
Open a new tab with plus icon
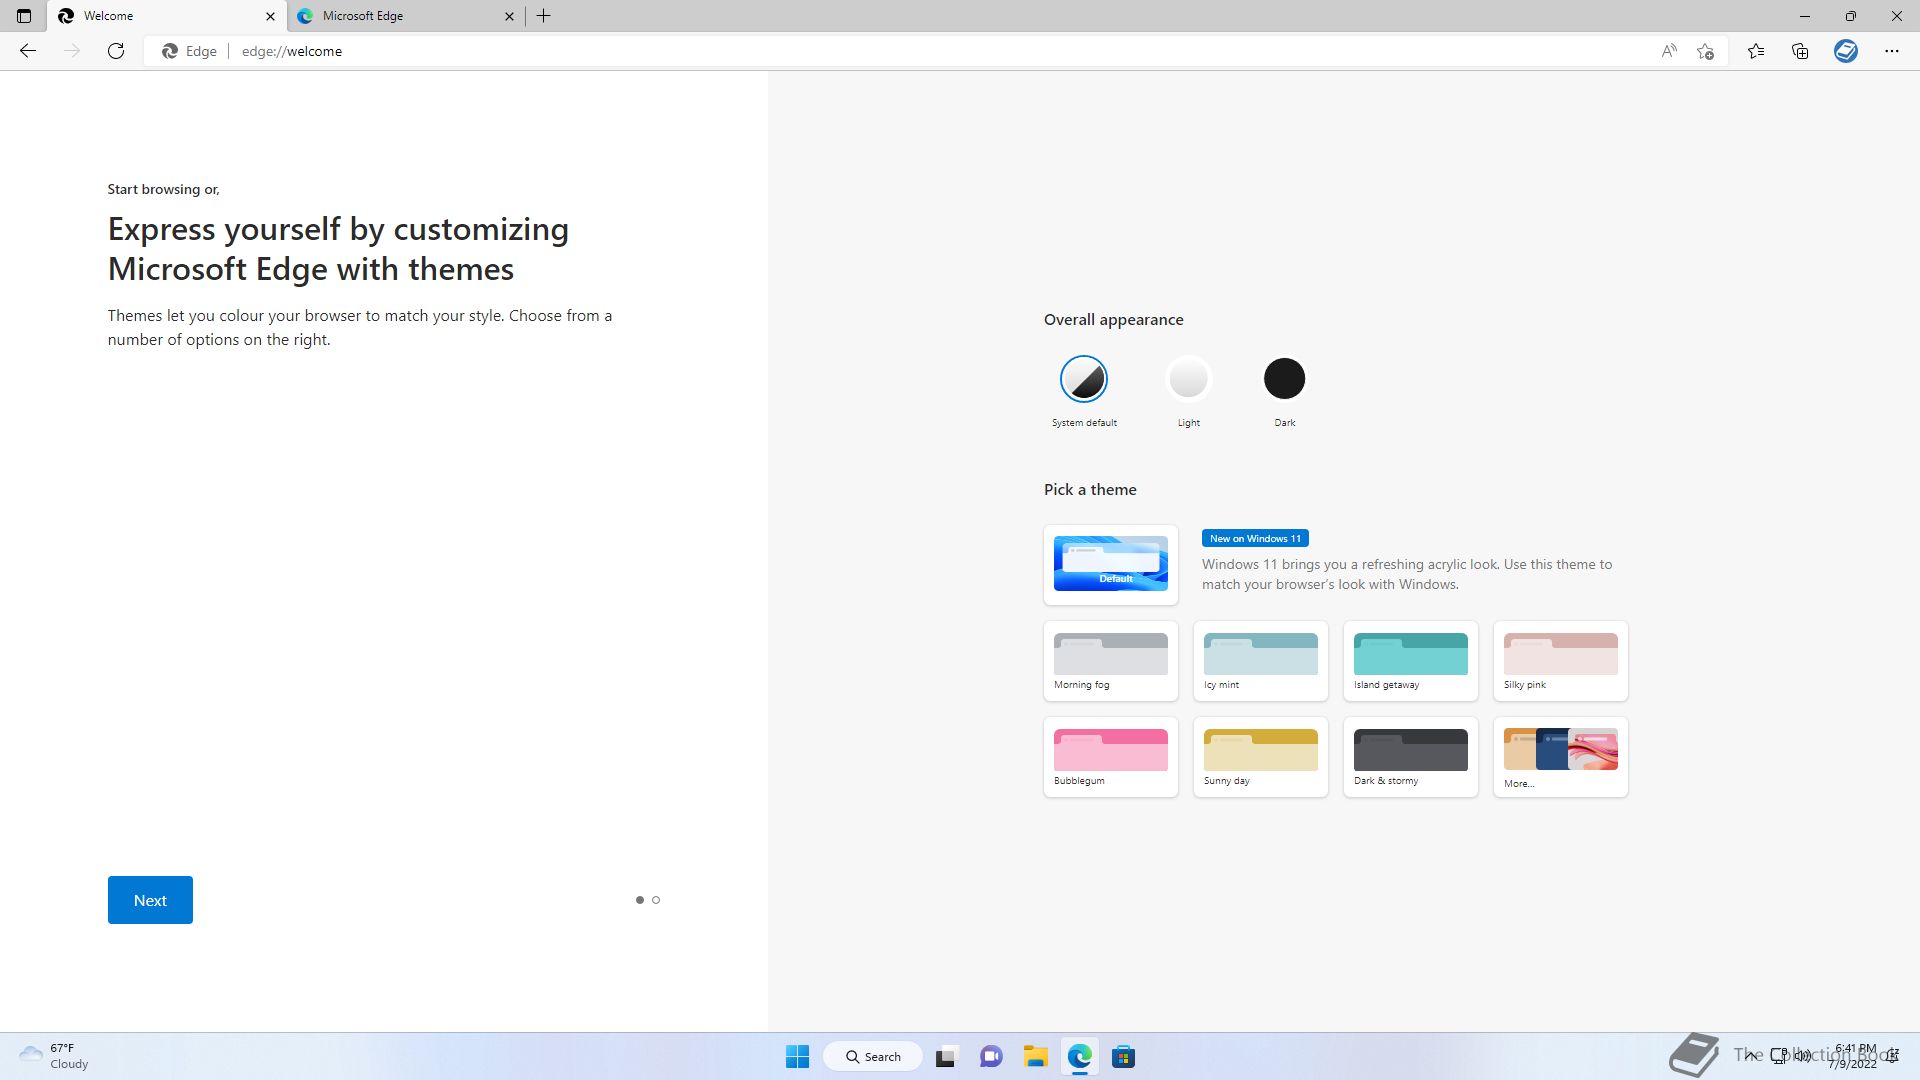544,16
